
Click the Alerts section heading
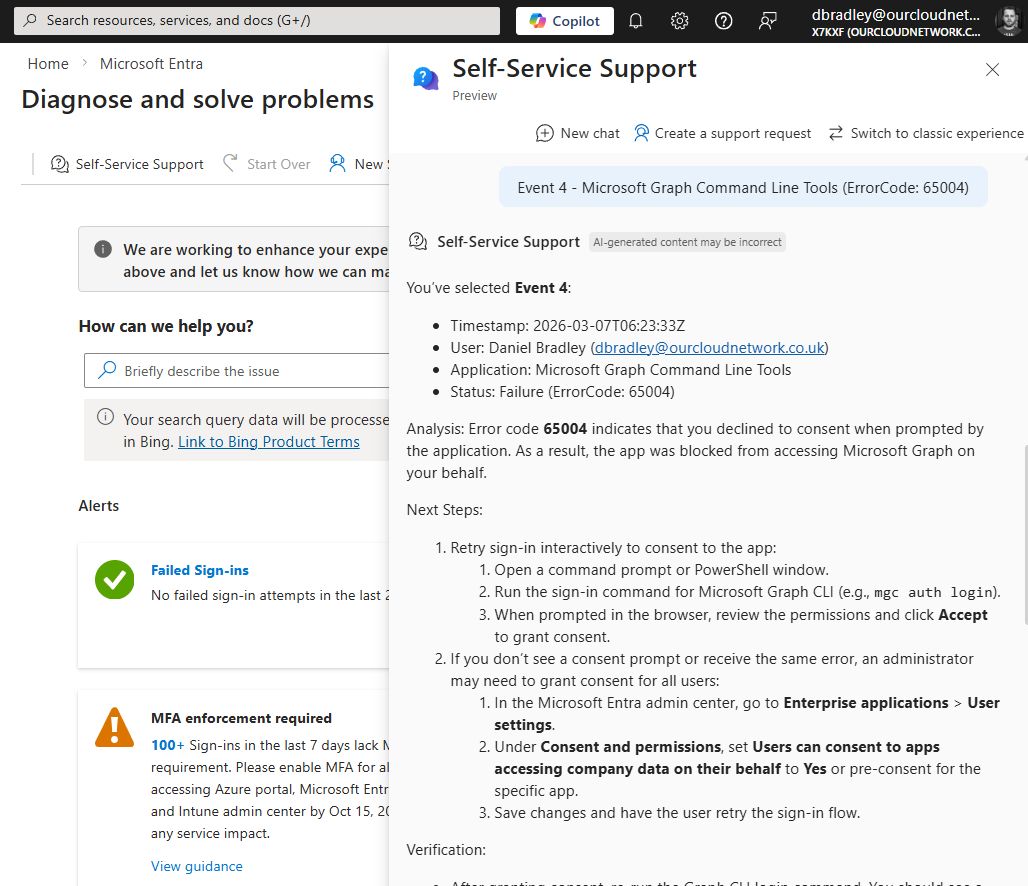(x=99, y=506)
